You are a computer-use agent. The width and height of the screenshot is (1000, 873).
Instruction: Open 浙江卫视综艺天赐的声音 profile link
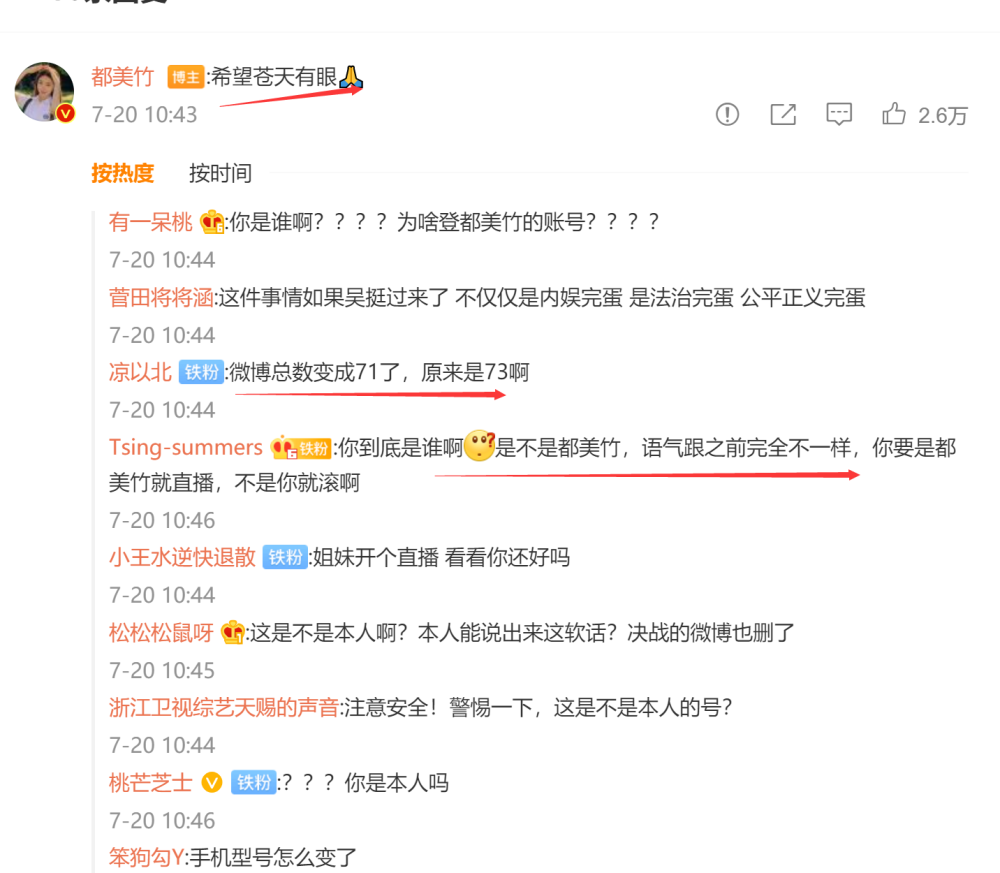click(224, 707)
